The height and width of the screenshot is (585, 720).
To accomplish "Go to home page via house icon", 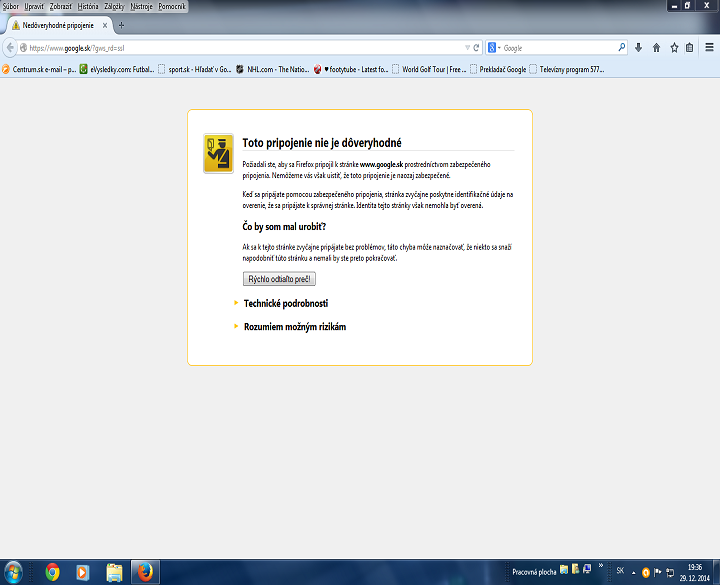I will 656,47.
